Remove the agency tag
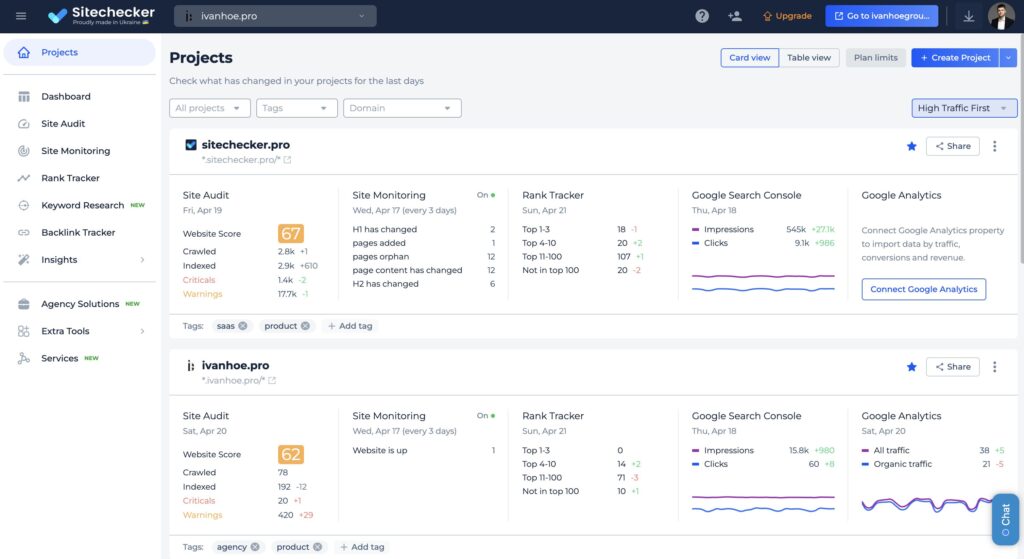The width and height of the screenshot is (1024, 559). point(255,547)
